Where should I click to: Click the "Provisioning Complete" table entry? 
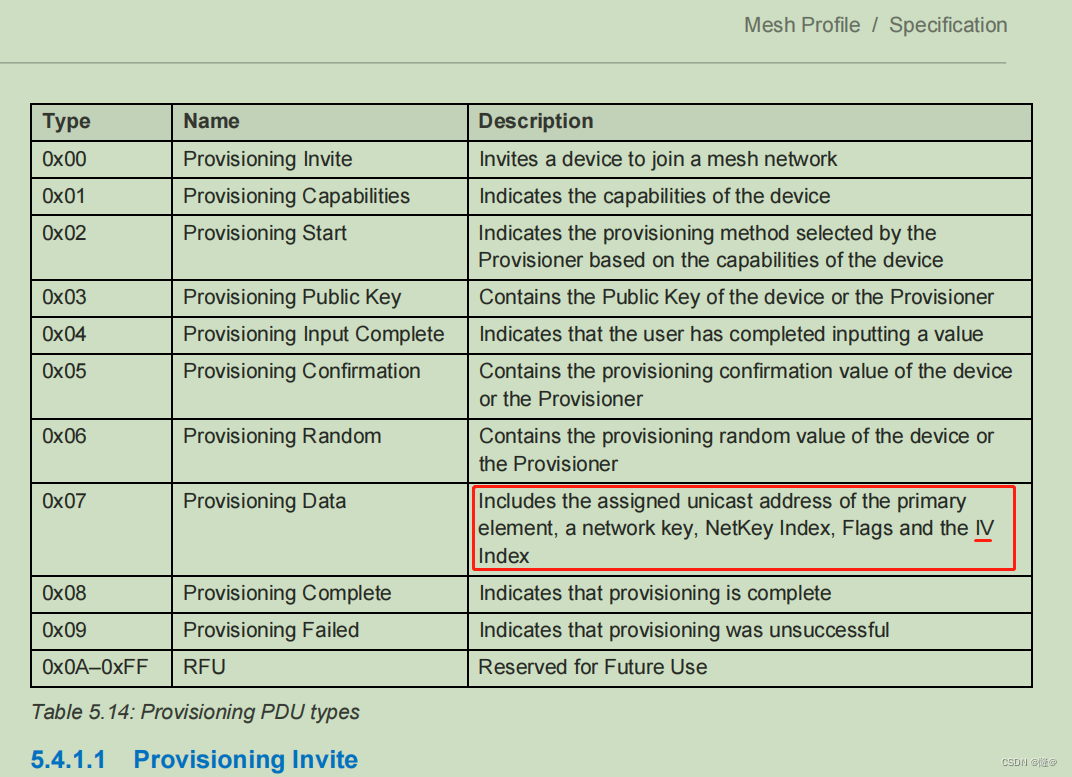(x=287, y=593)
